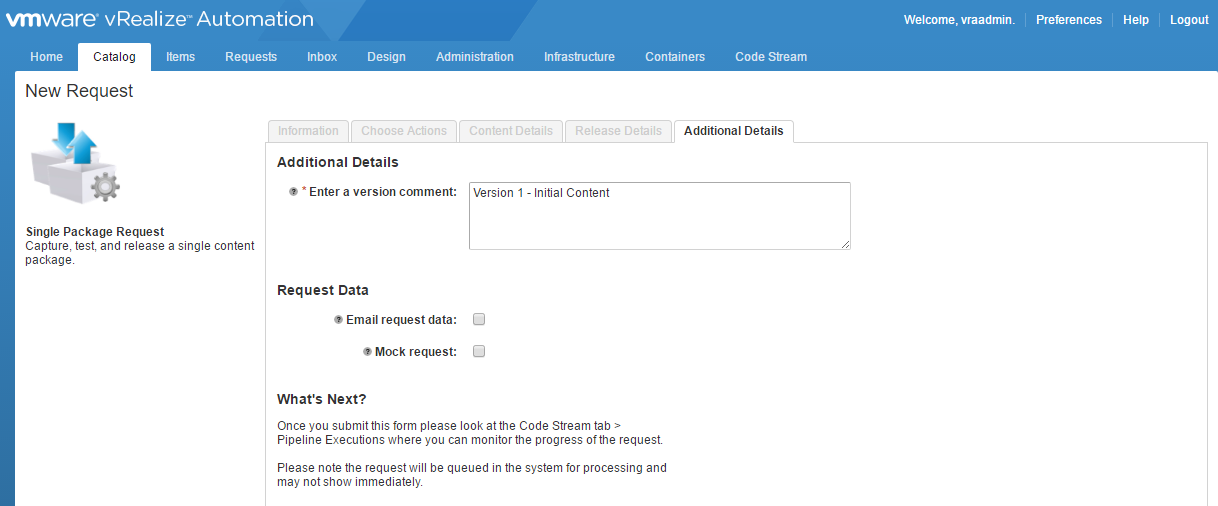Image resolution: width=1218 pixels, height=506 pixels.
Task: Open the Requests tab
Action: click(251, 57)
